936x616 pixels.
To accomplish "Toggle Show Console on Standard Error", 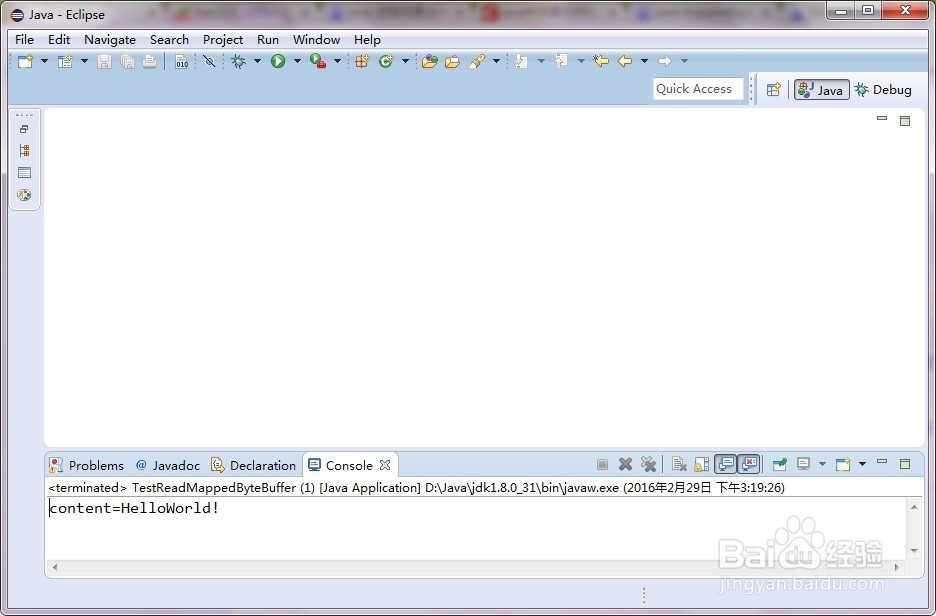I will [749, 464].
